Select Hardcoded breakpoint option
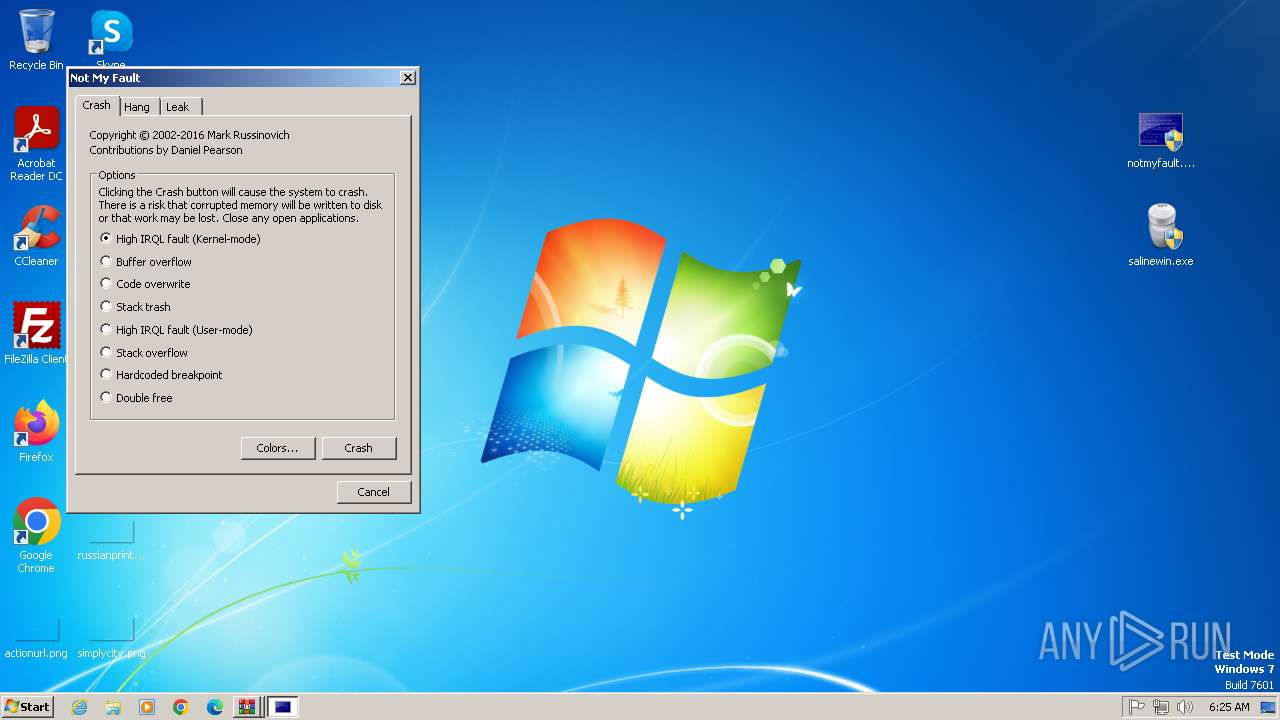Viewport: 1280px width, 720px height. coord(161,375)
